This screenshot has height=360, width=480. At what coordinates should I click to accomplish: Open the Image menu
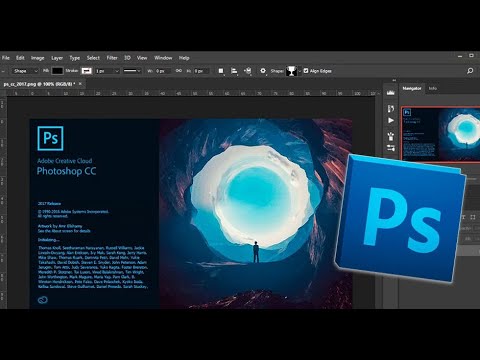pos(38,58)
